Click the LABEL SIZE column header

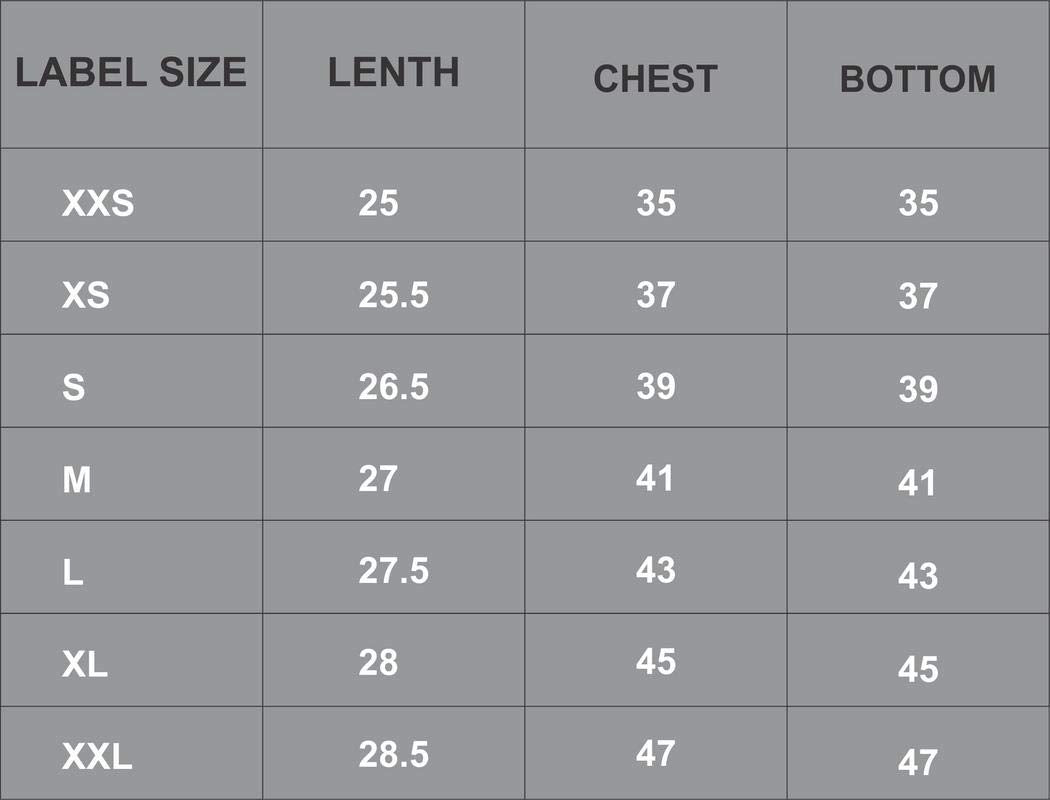131,73
